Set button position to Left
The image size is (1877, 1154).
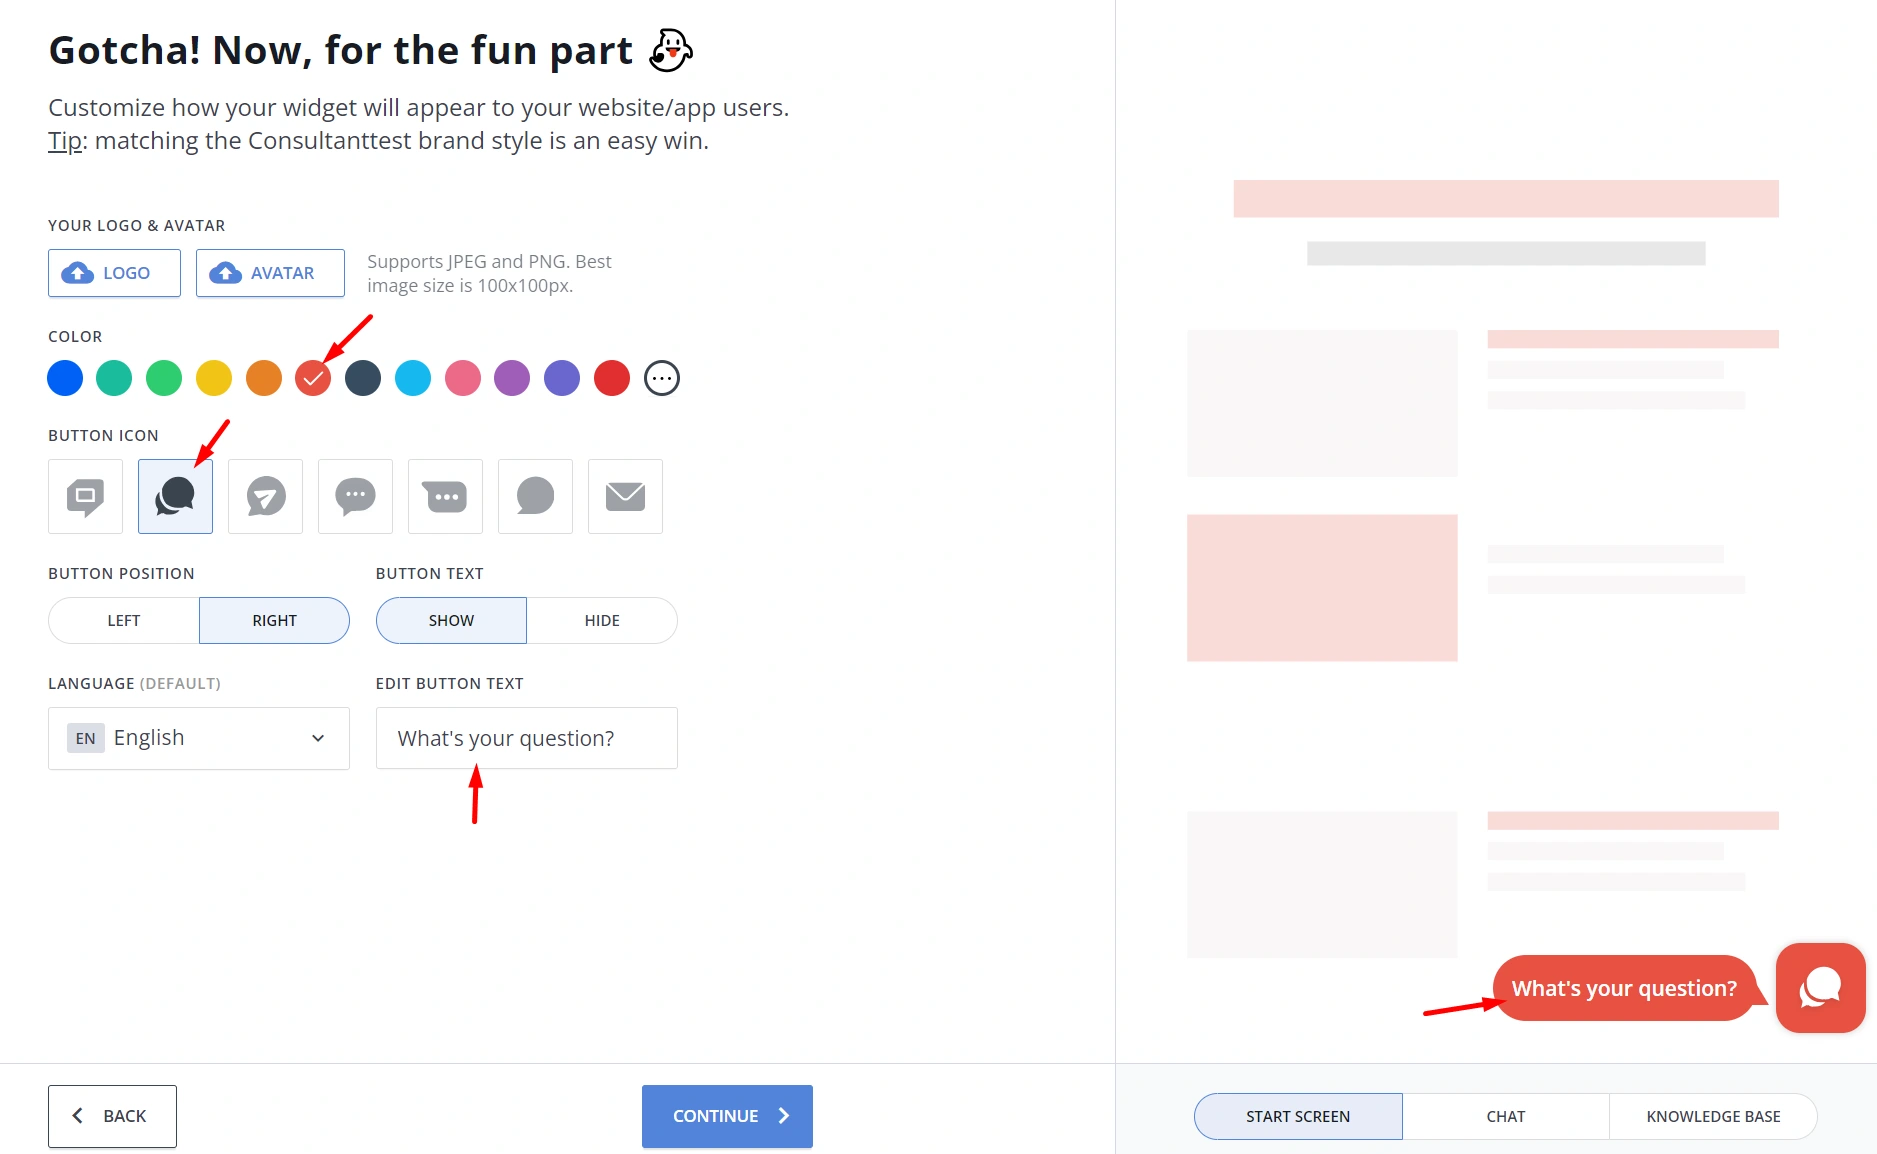point(124,620)
